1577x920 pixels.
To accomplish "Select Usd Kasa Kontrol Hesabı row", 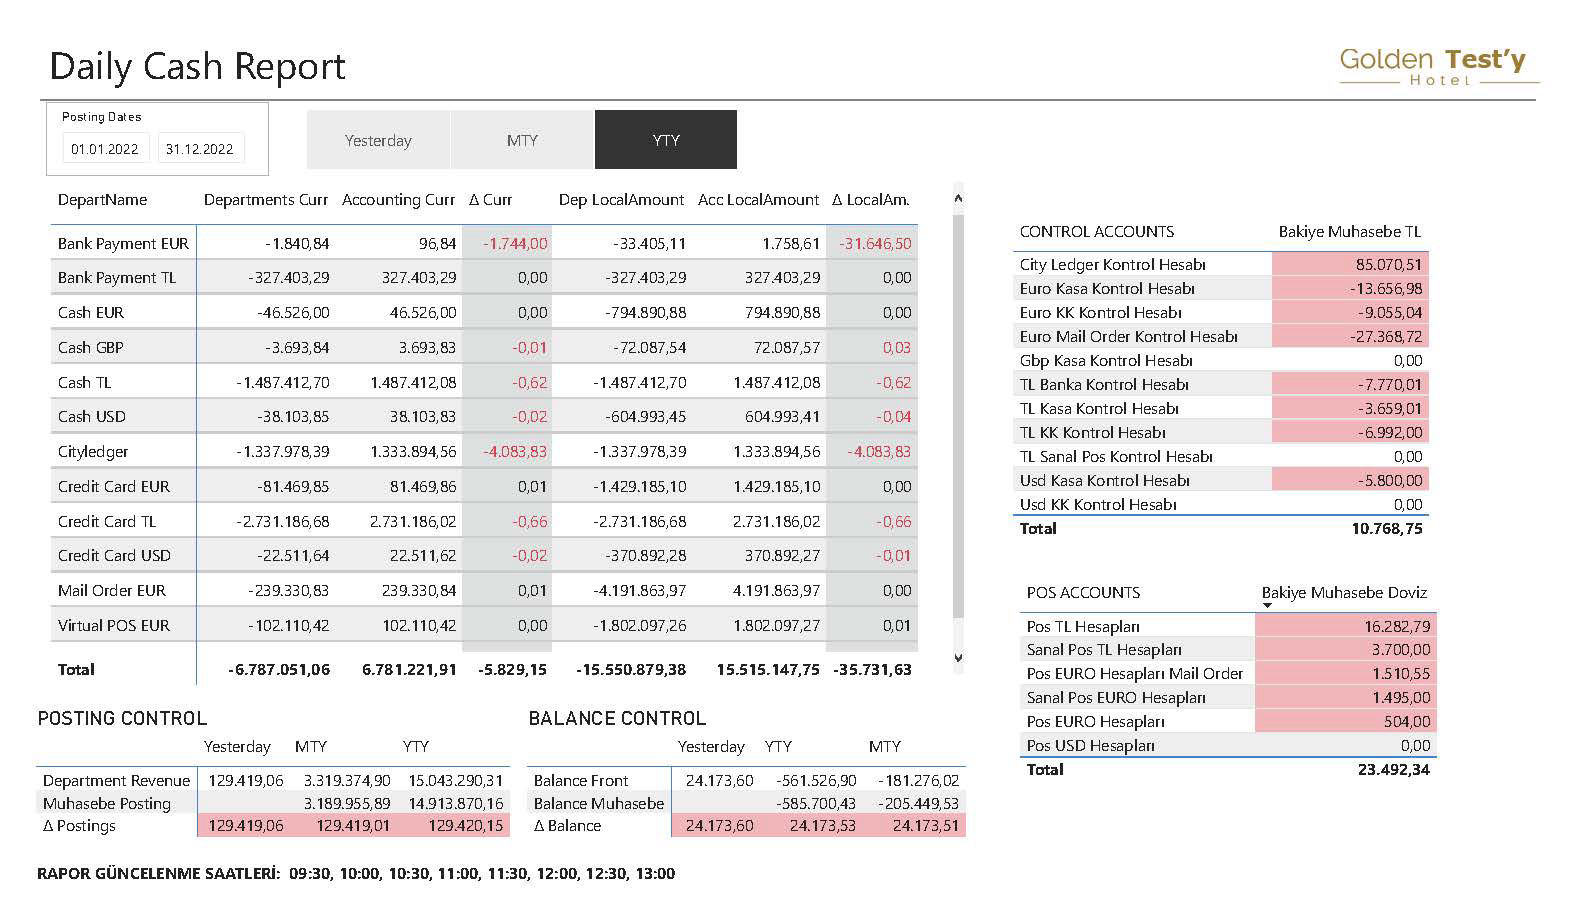I will [1221, 481].
